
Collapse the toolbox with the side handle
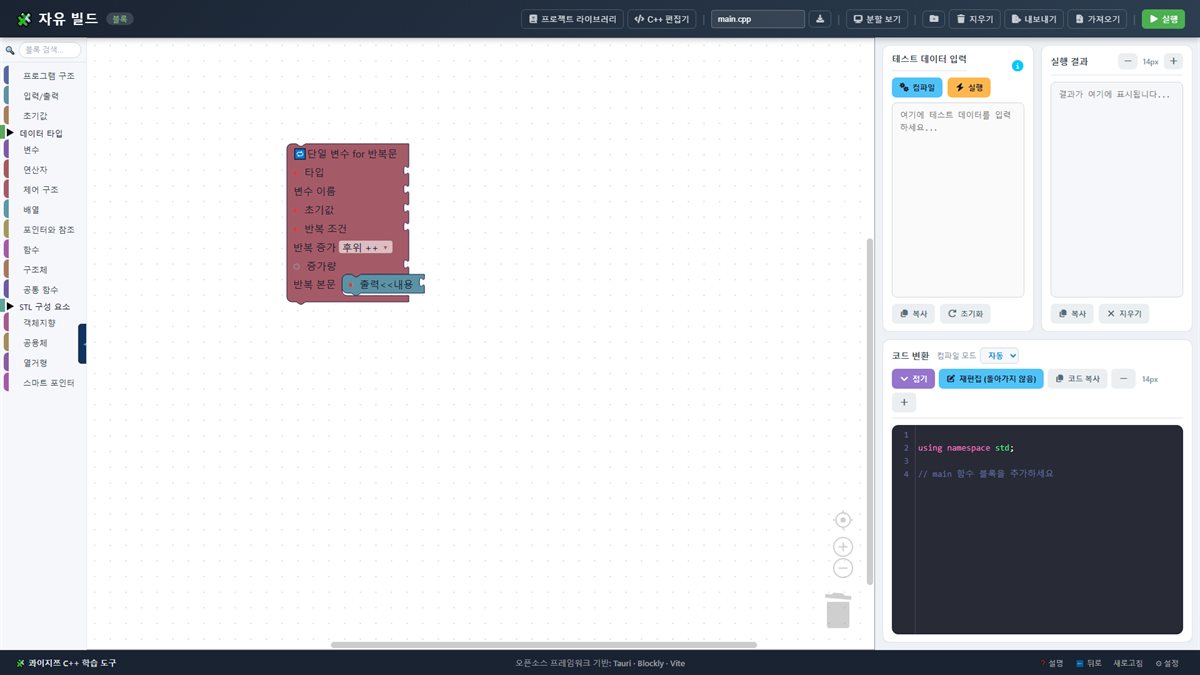pyautogui.click(x=83, y=343)
